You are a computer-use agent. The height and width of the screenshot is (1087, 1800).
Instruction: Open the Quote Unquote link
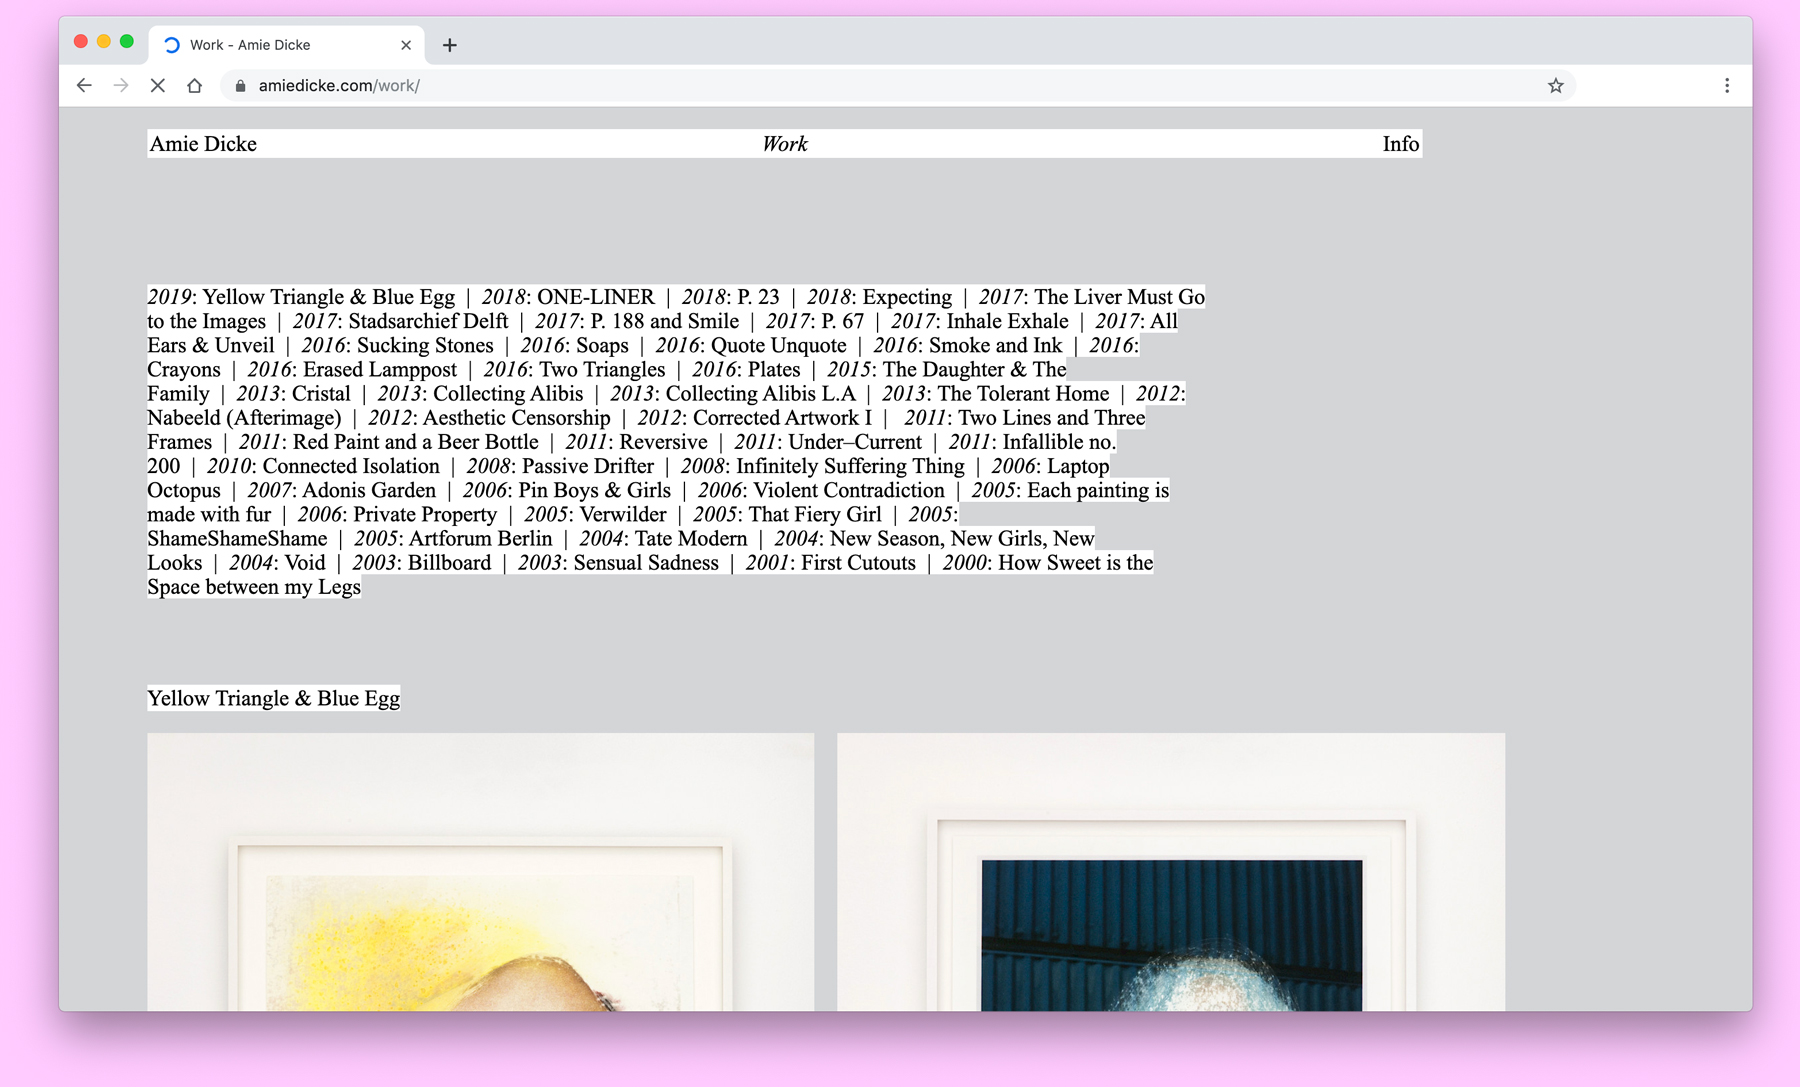(x=778, y=345)
